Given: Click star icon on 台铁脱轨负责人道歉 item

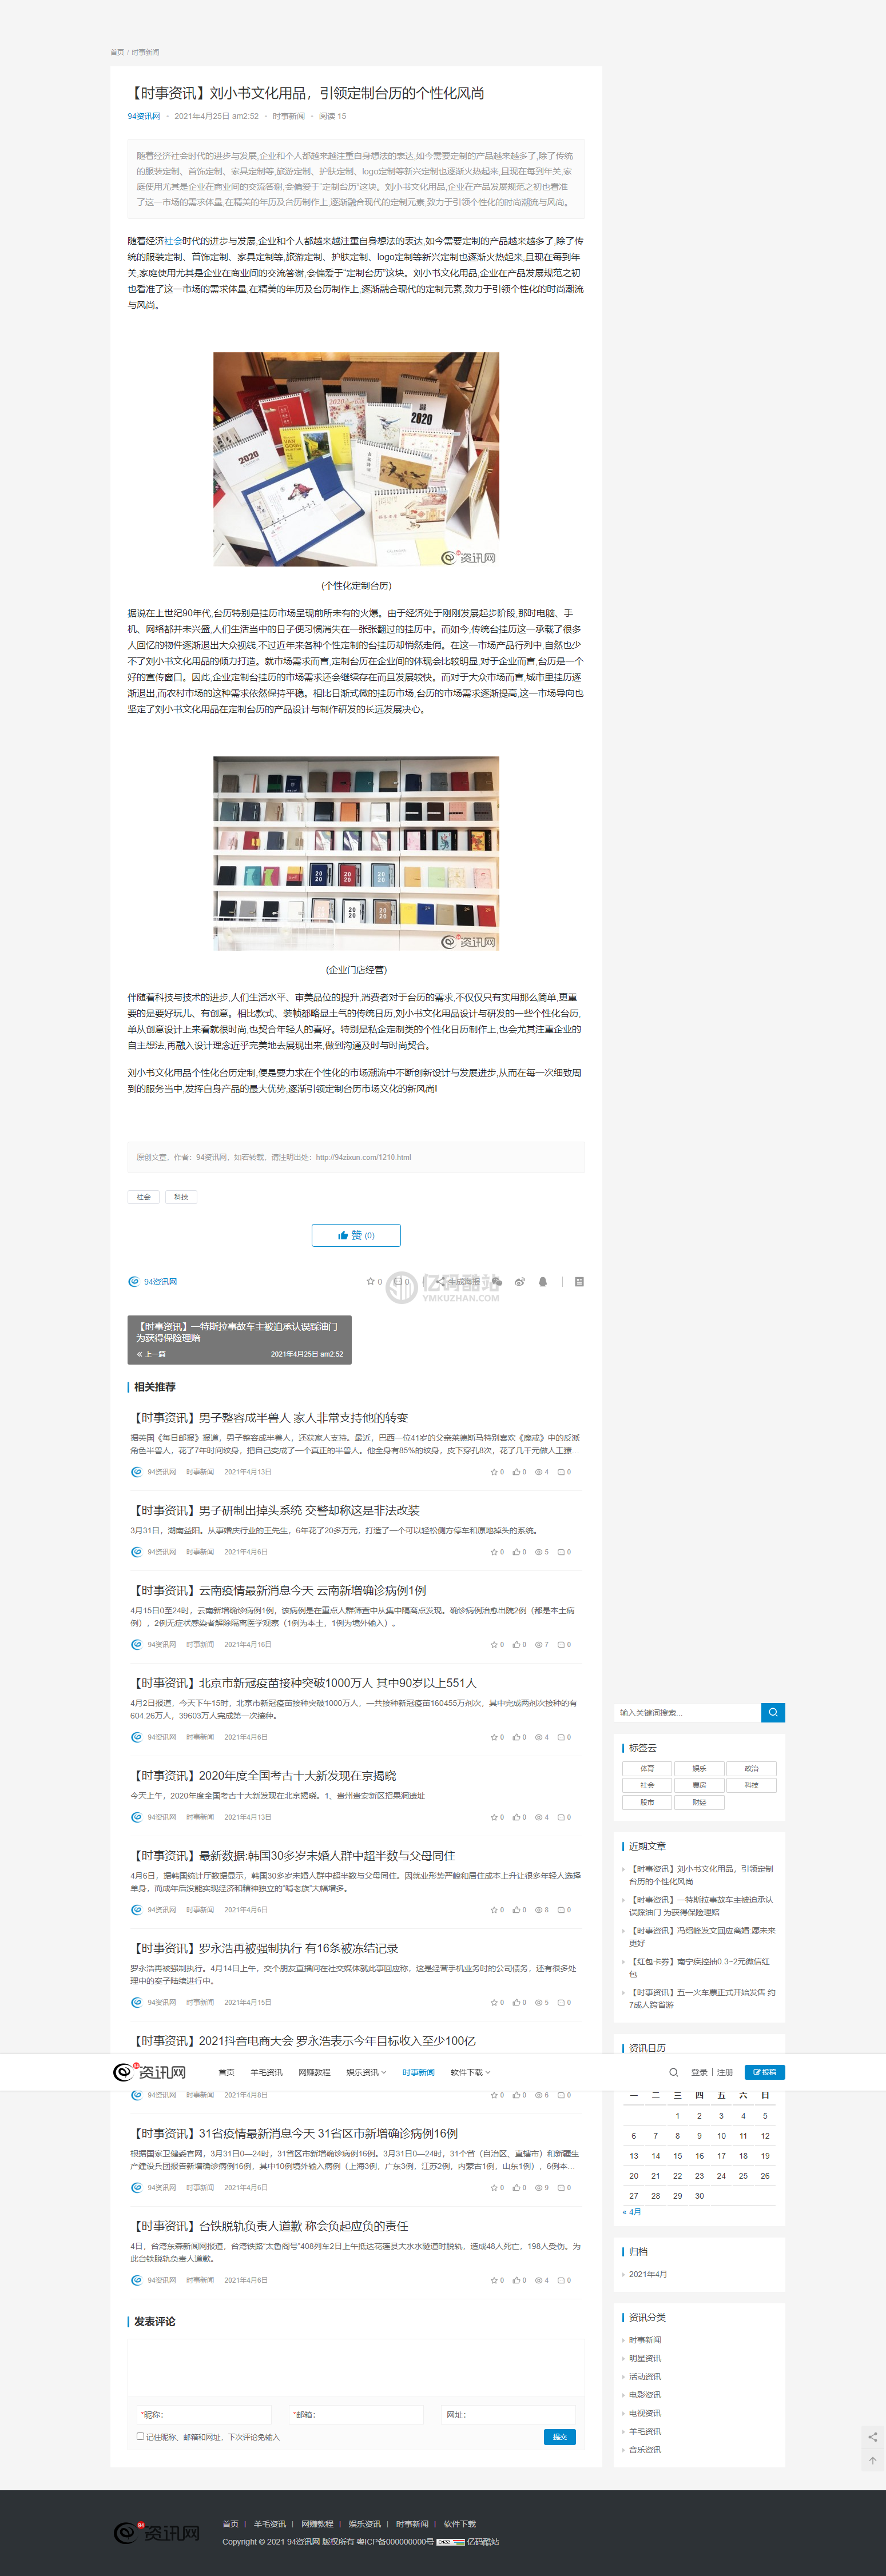Looking at the screenshot, I should [493, 2280].
